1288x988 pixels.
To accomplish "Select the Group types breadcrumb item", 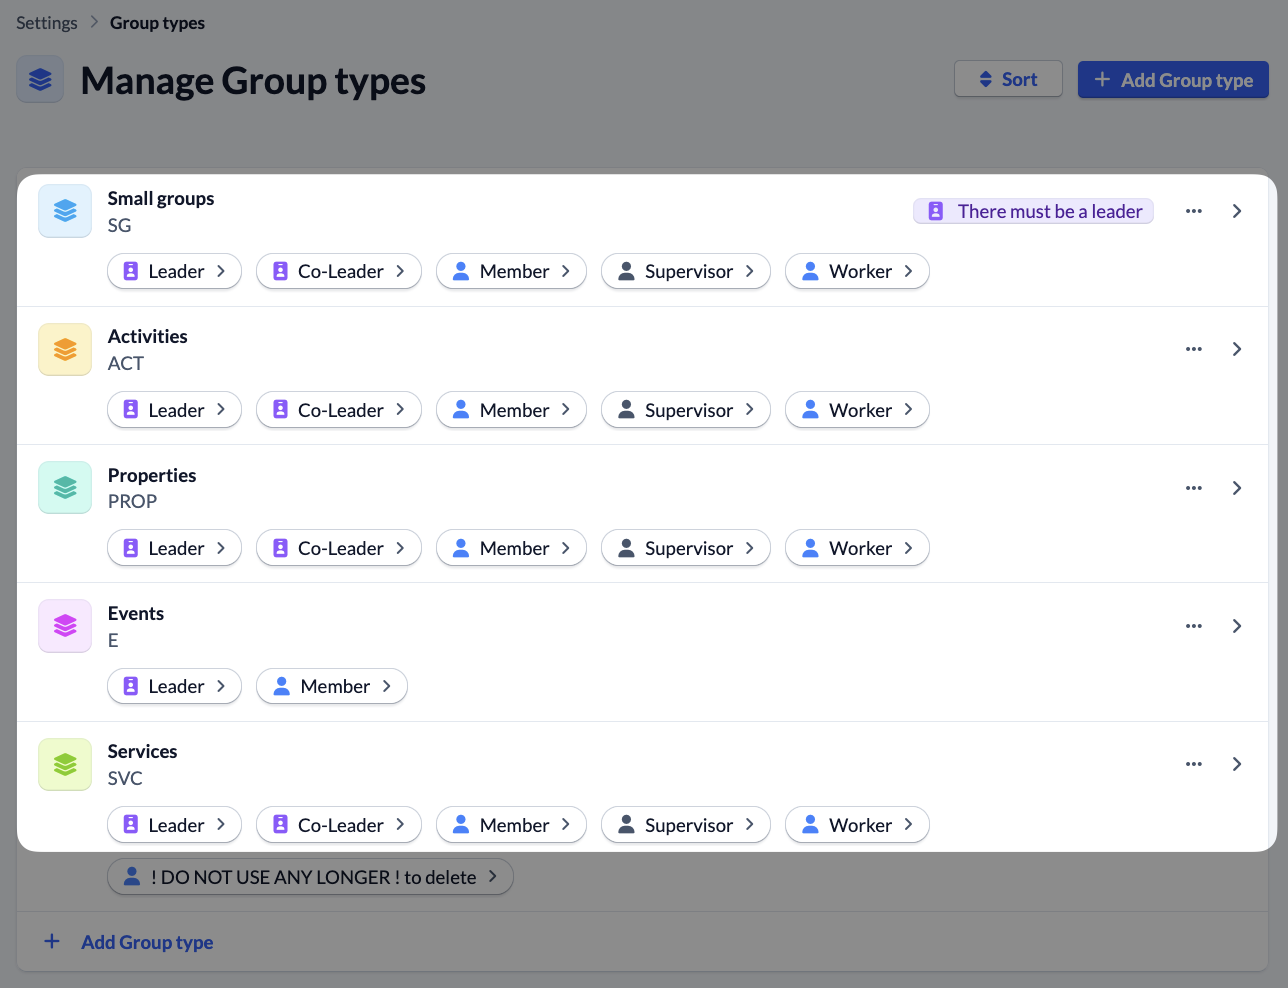I will [x=157, y=23].
